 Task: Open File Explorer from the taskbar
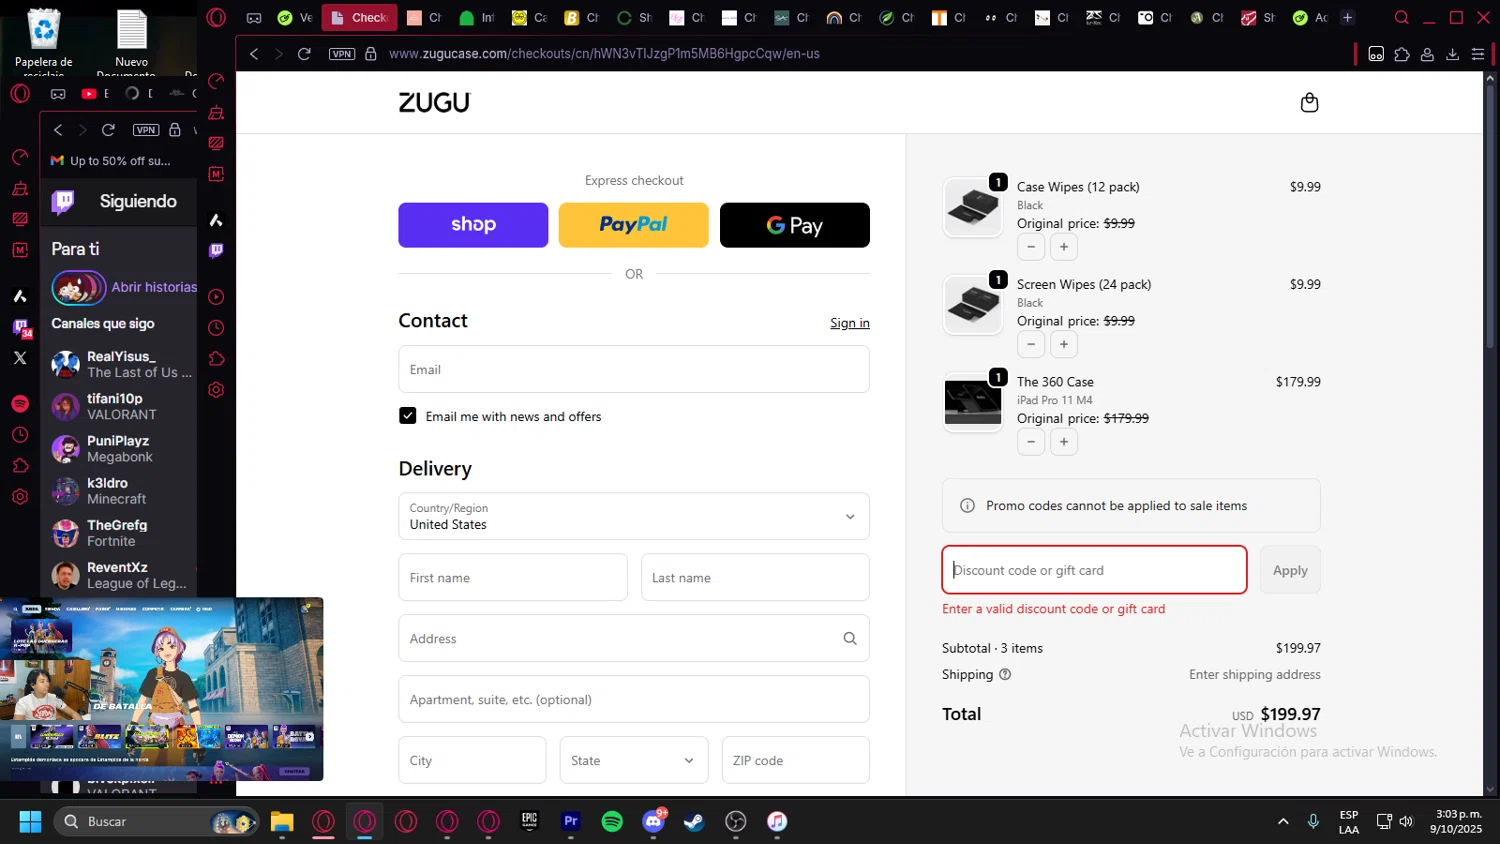coord(282,821)
